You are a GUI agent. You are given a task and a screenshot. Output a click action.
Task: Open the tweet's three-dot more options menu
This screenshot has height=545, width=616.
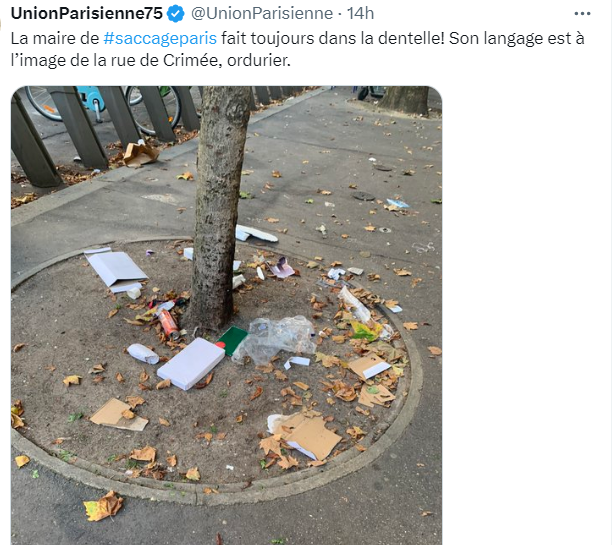(582, 14)
